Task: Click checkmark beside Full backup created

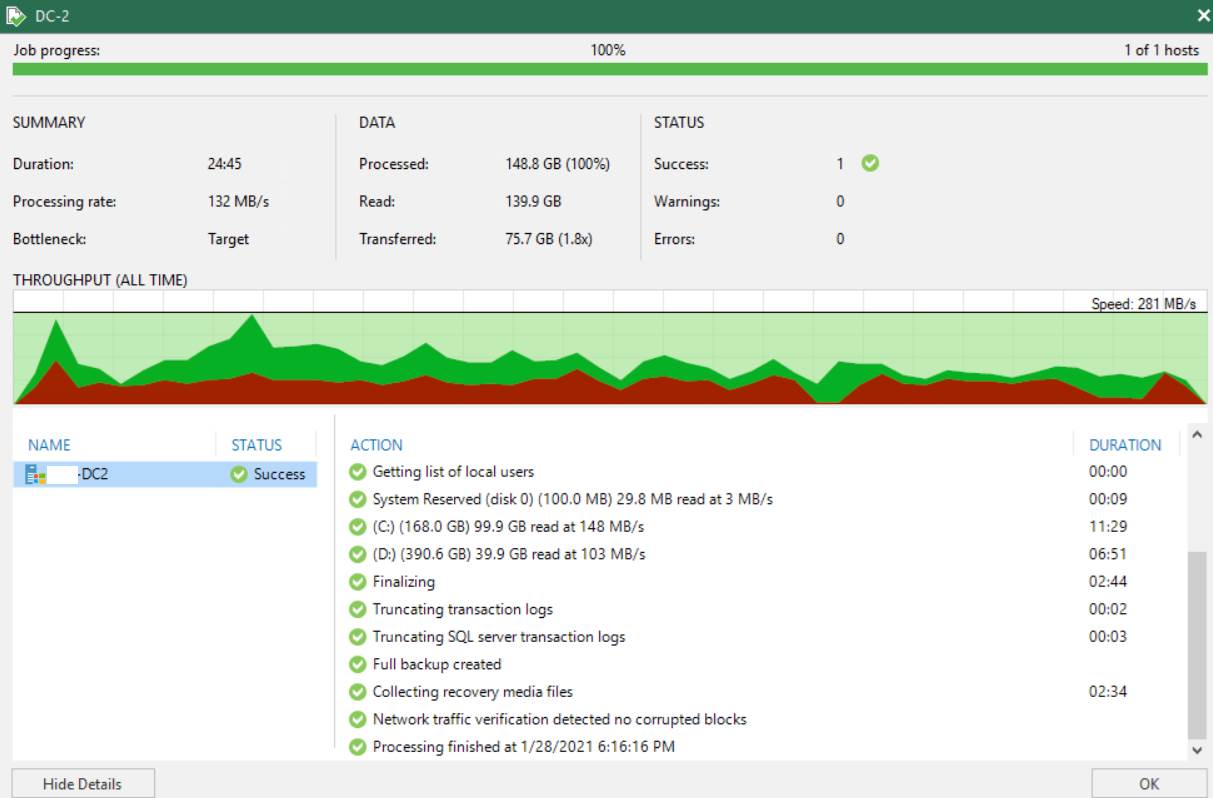Action: 358,664
